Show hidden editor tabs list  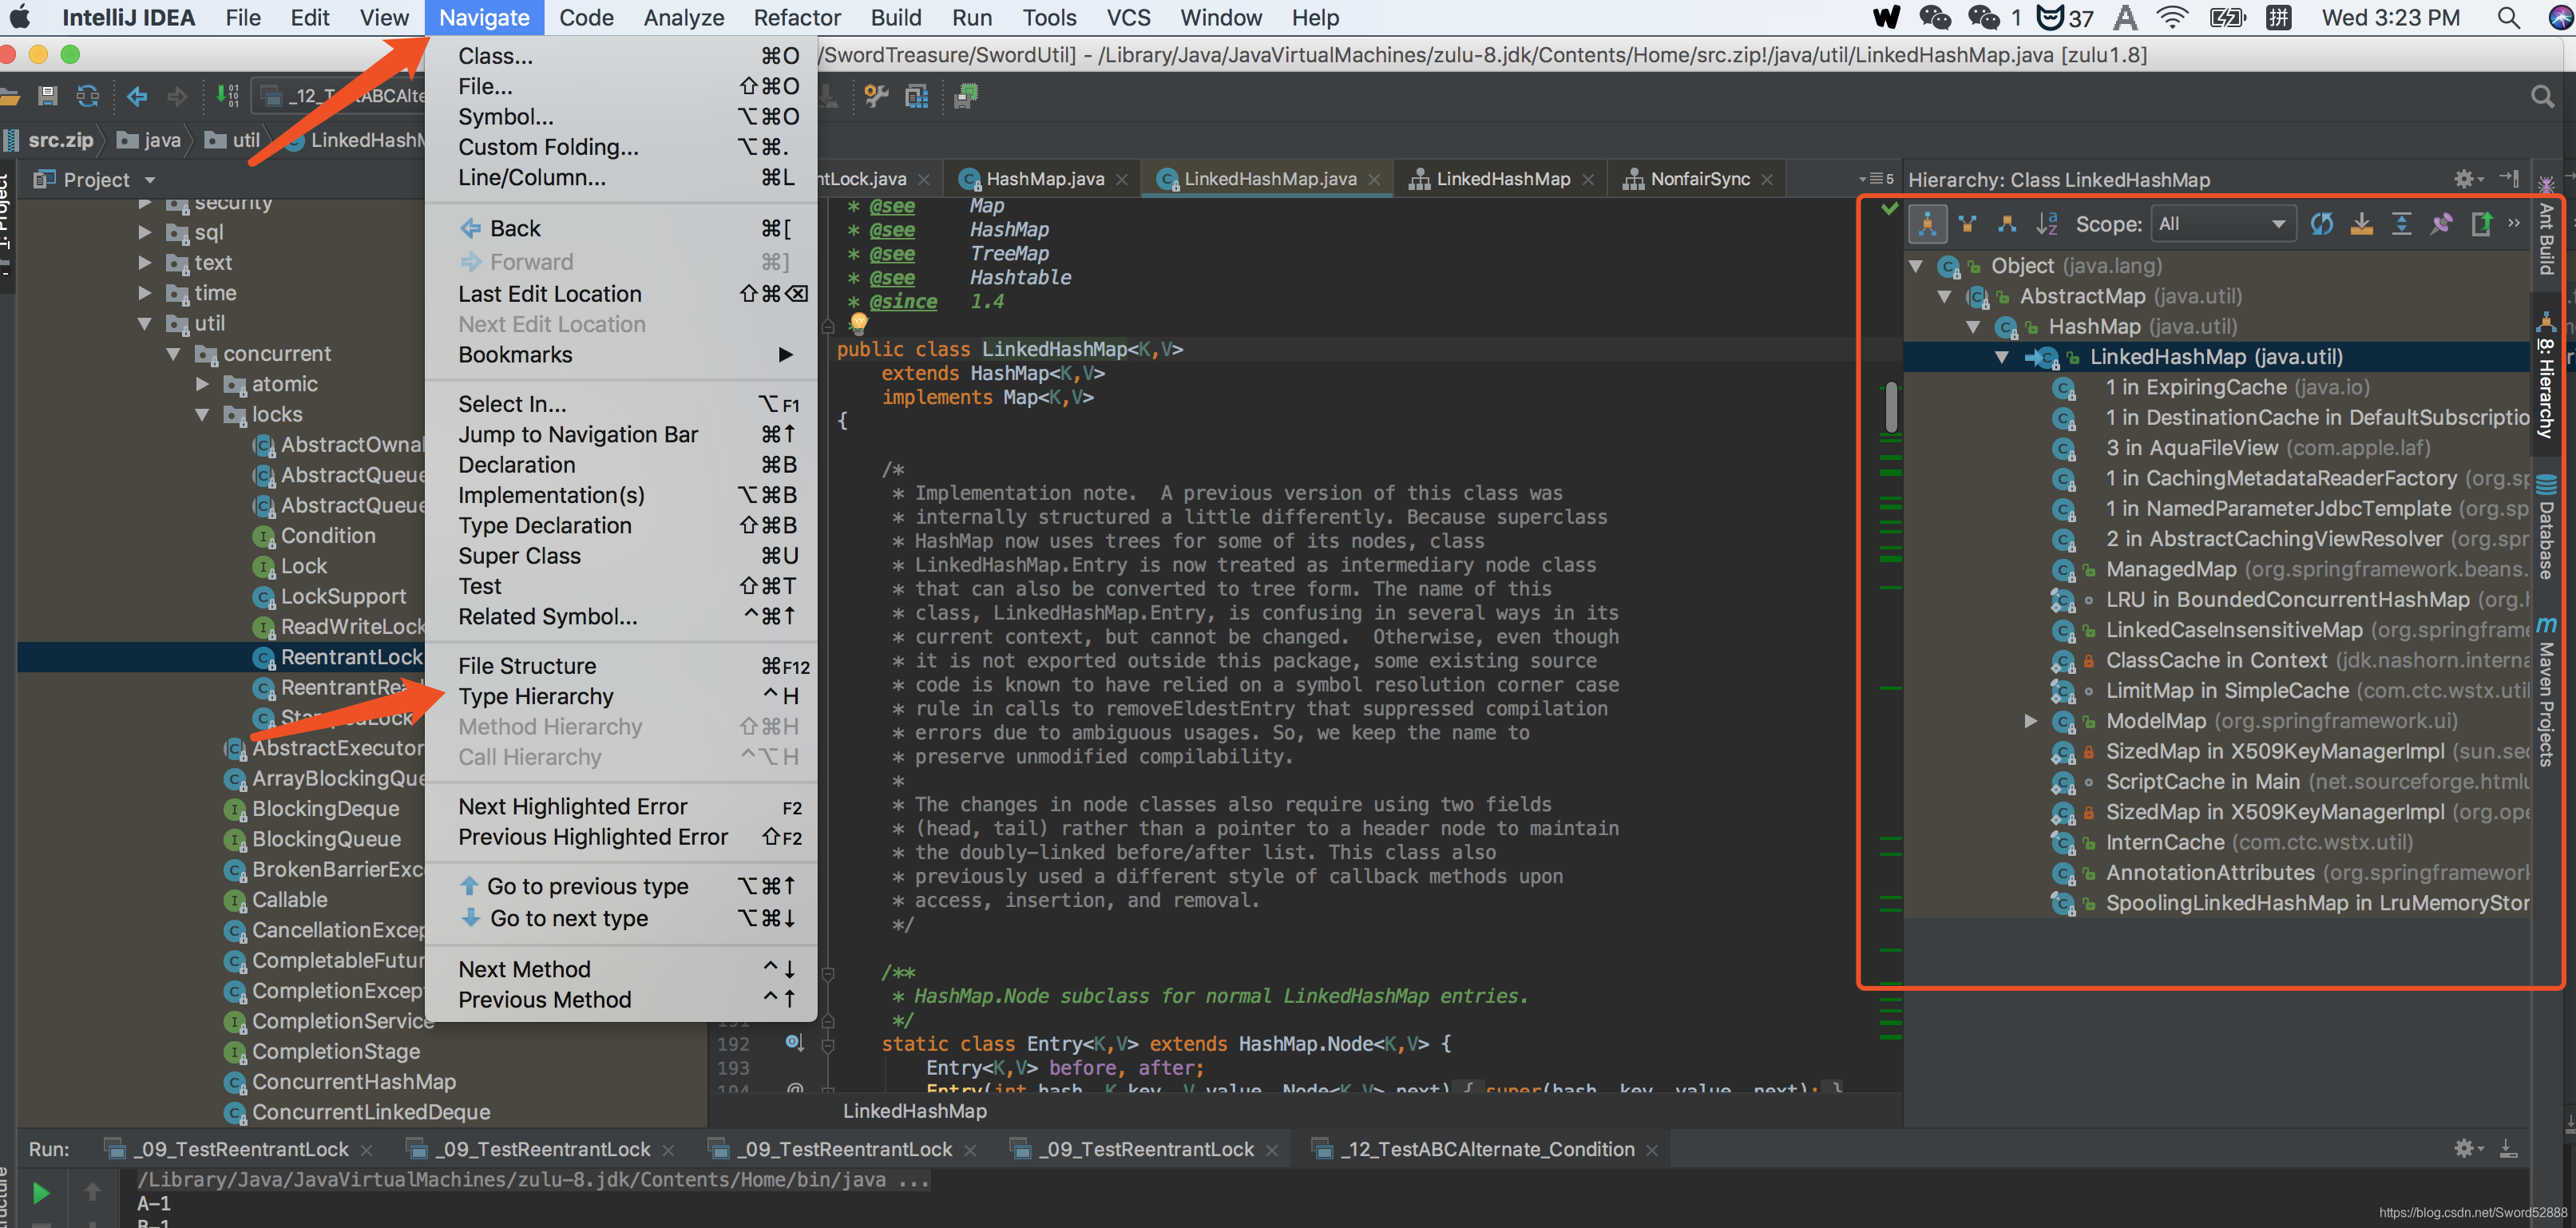pos(1875,179)
